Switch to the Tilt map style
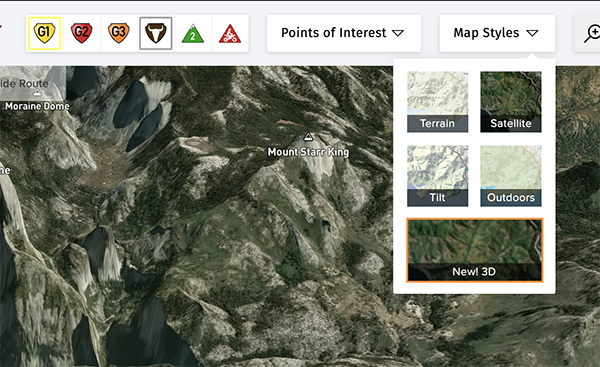 tap(437, 176)
